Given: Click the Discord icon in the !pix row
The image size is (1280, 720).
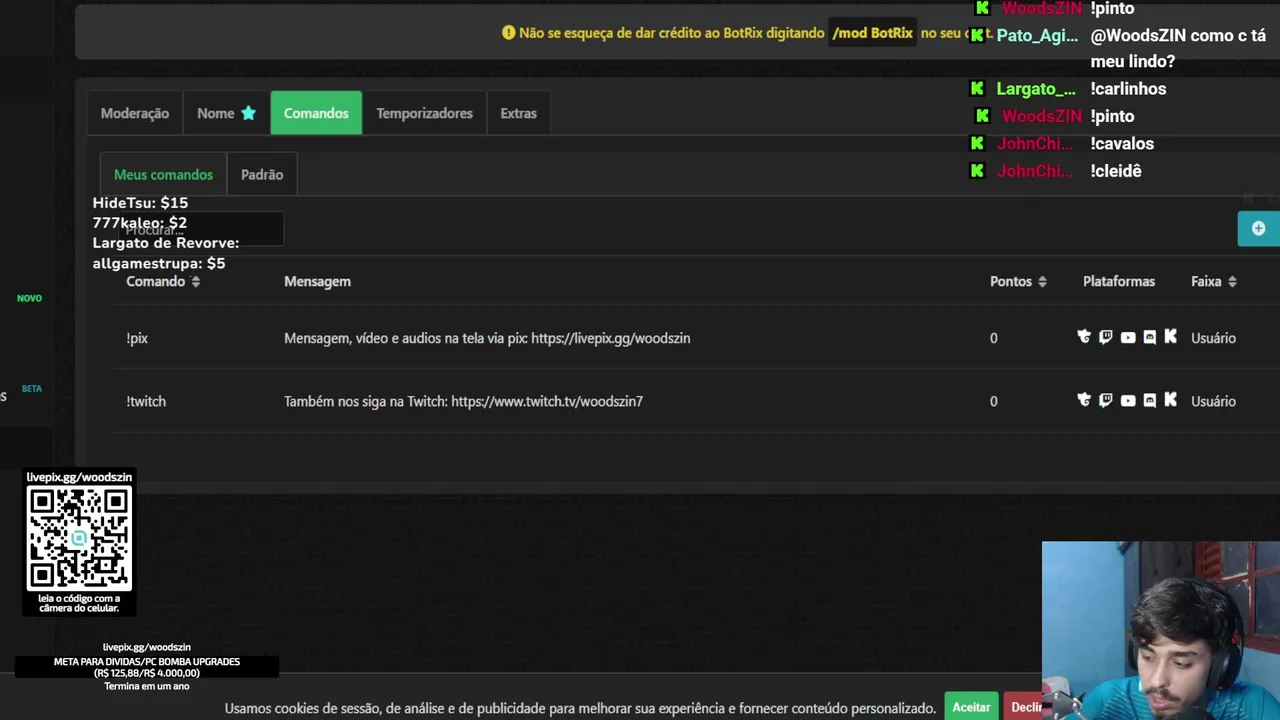Looking at the screenshot, I should [x=1149, y=338].
